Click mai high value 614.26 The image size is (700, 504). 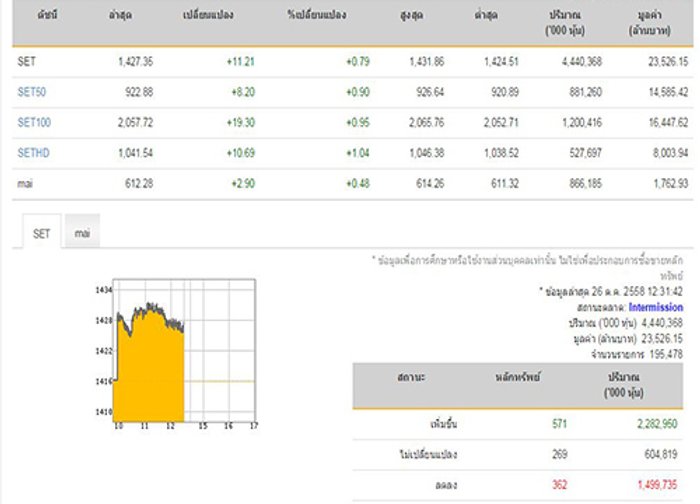[x=430, y=183]
